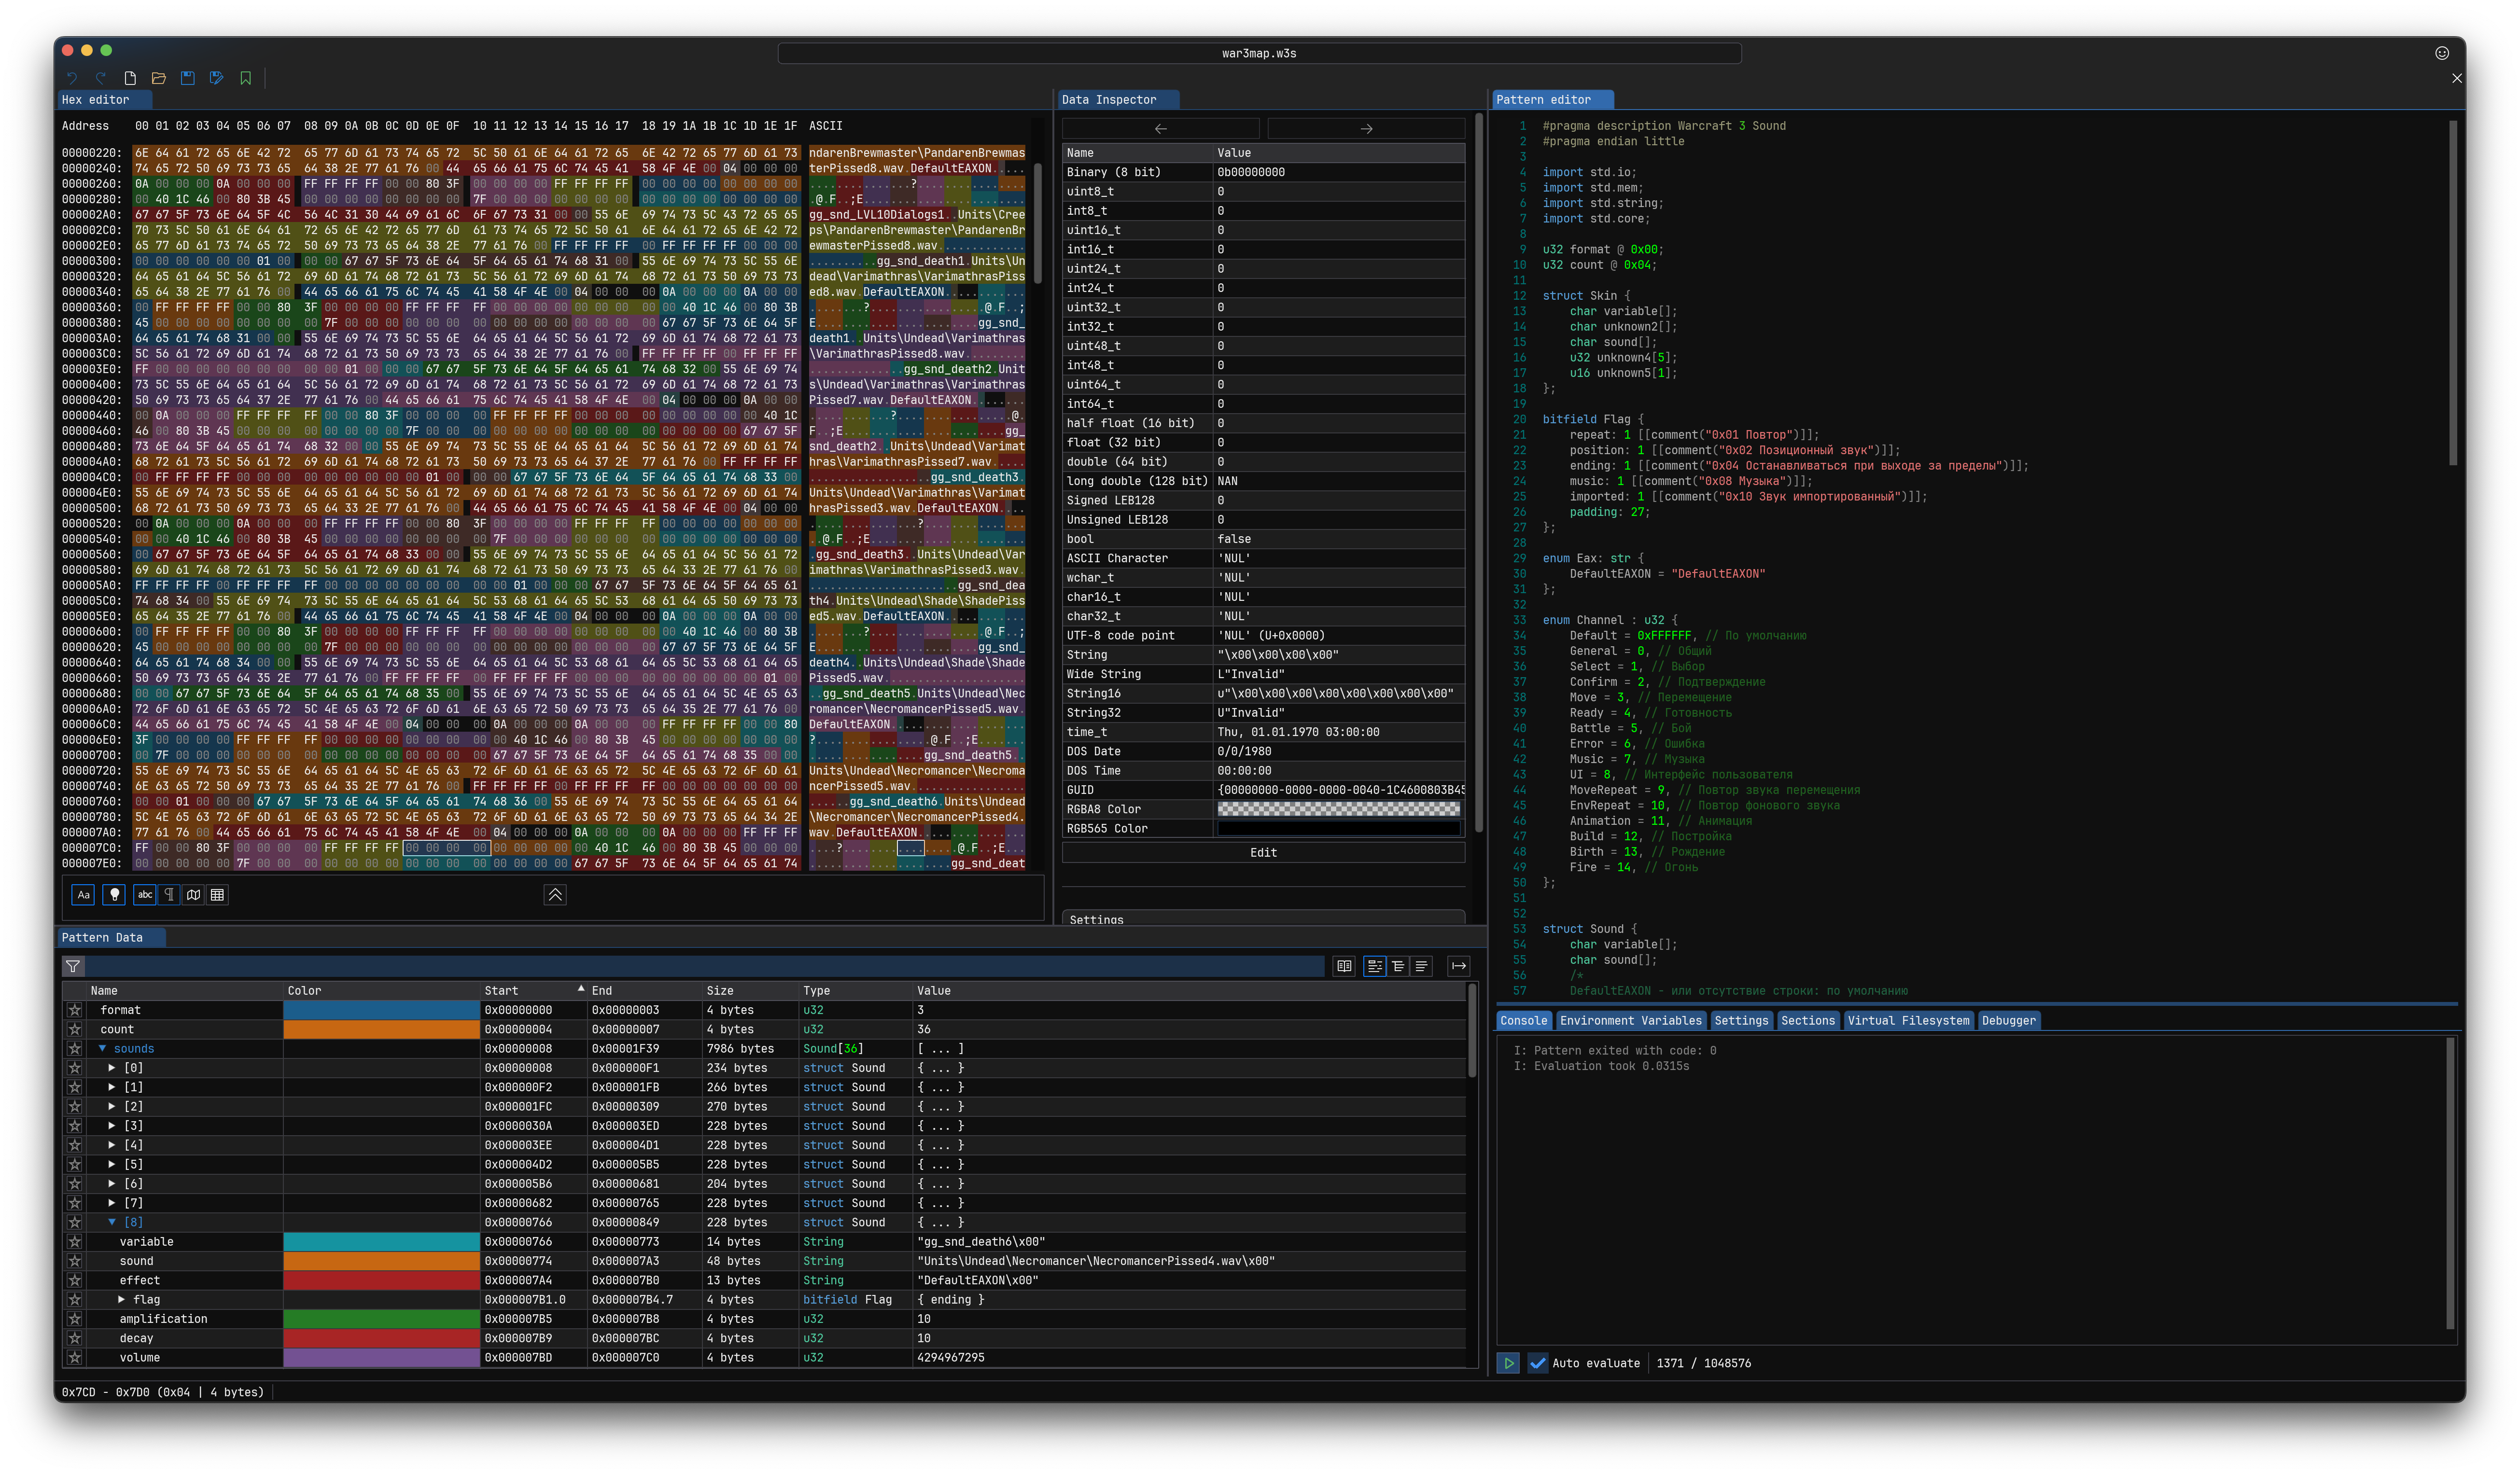The image size is (2520, 1474).
Task: Run the pattern with the play button
Action: click(x=1508, y=1363)
